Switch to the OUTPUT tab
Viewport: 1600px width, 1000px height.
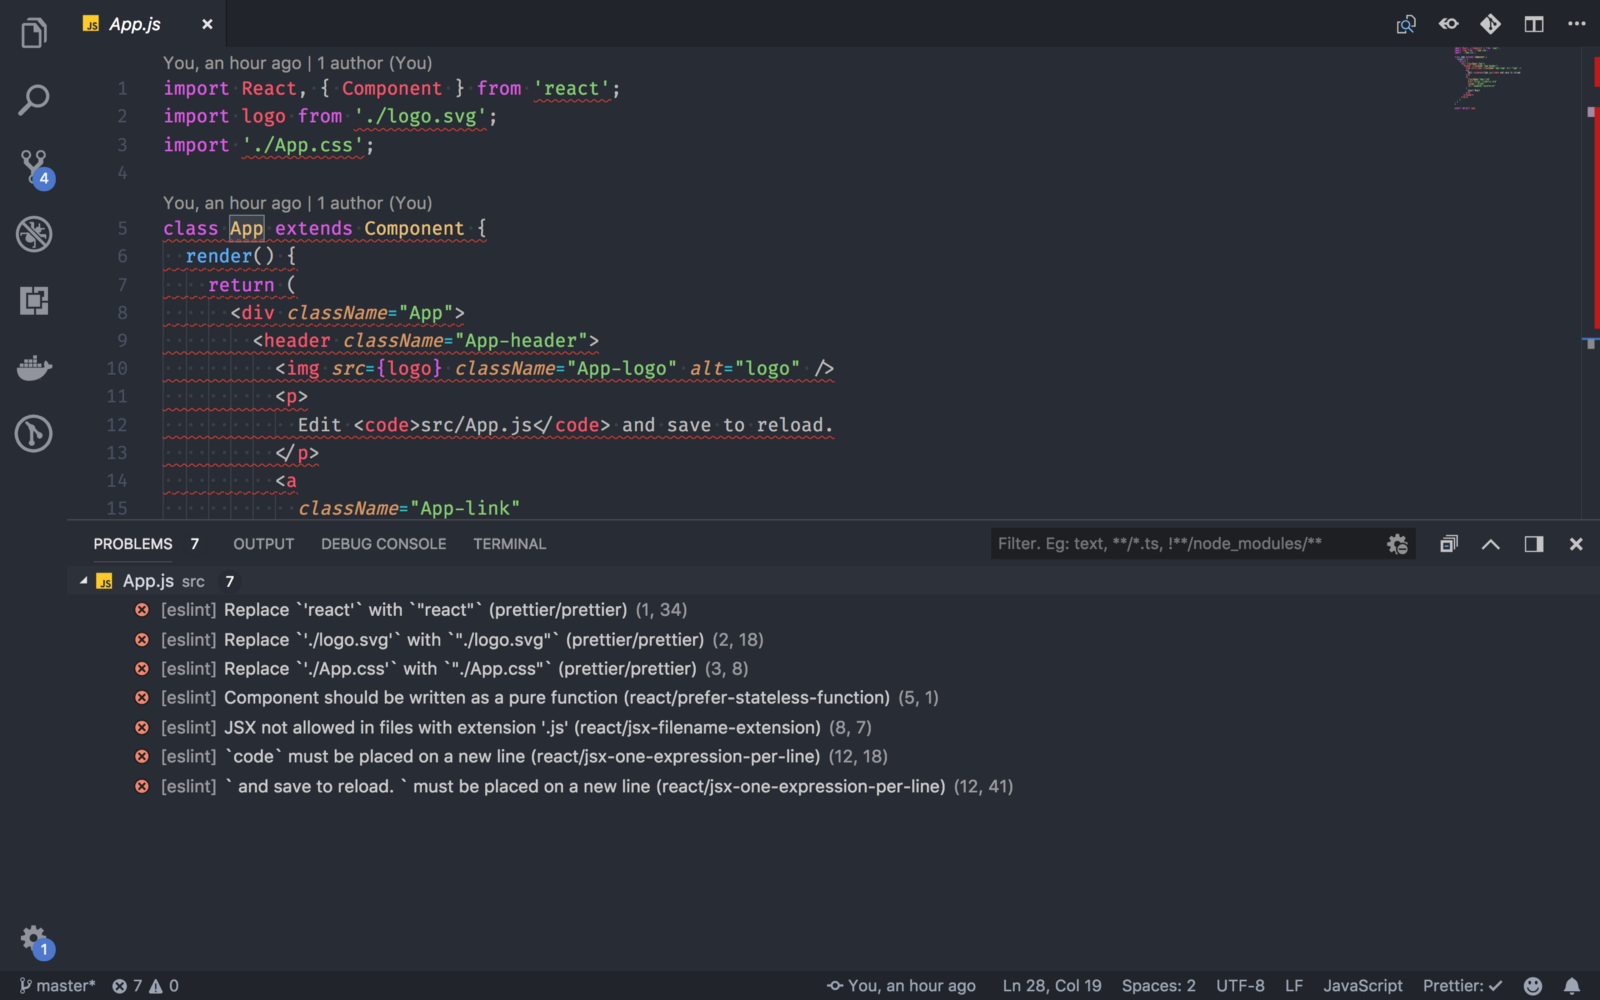264,544
